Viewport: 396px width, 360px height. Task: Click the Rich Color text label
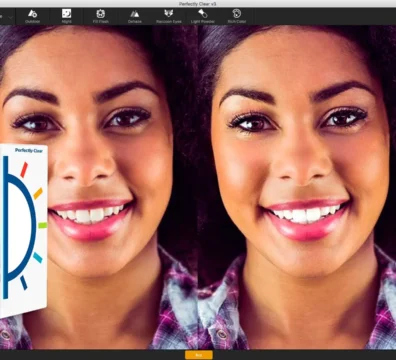tap(237, 22)
